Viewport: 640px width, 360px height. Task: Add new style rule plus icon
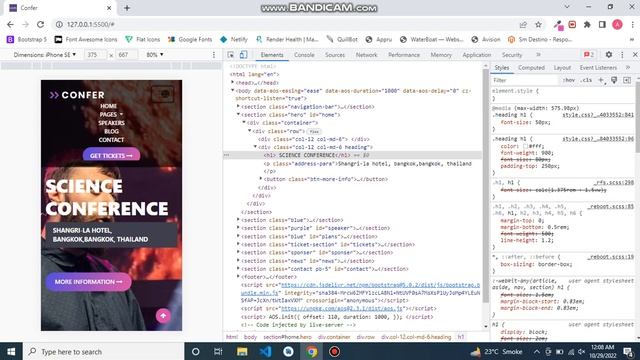601,80
